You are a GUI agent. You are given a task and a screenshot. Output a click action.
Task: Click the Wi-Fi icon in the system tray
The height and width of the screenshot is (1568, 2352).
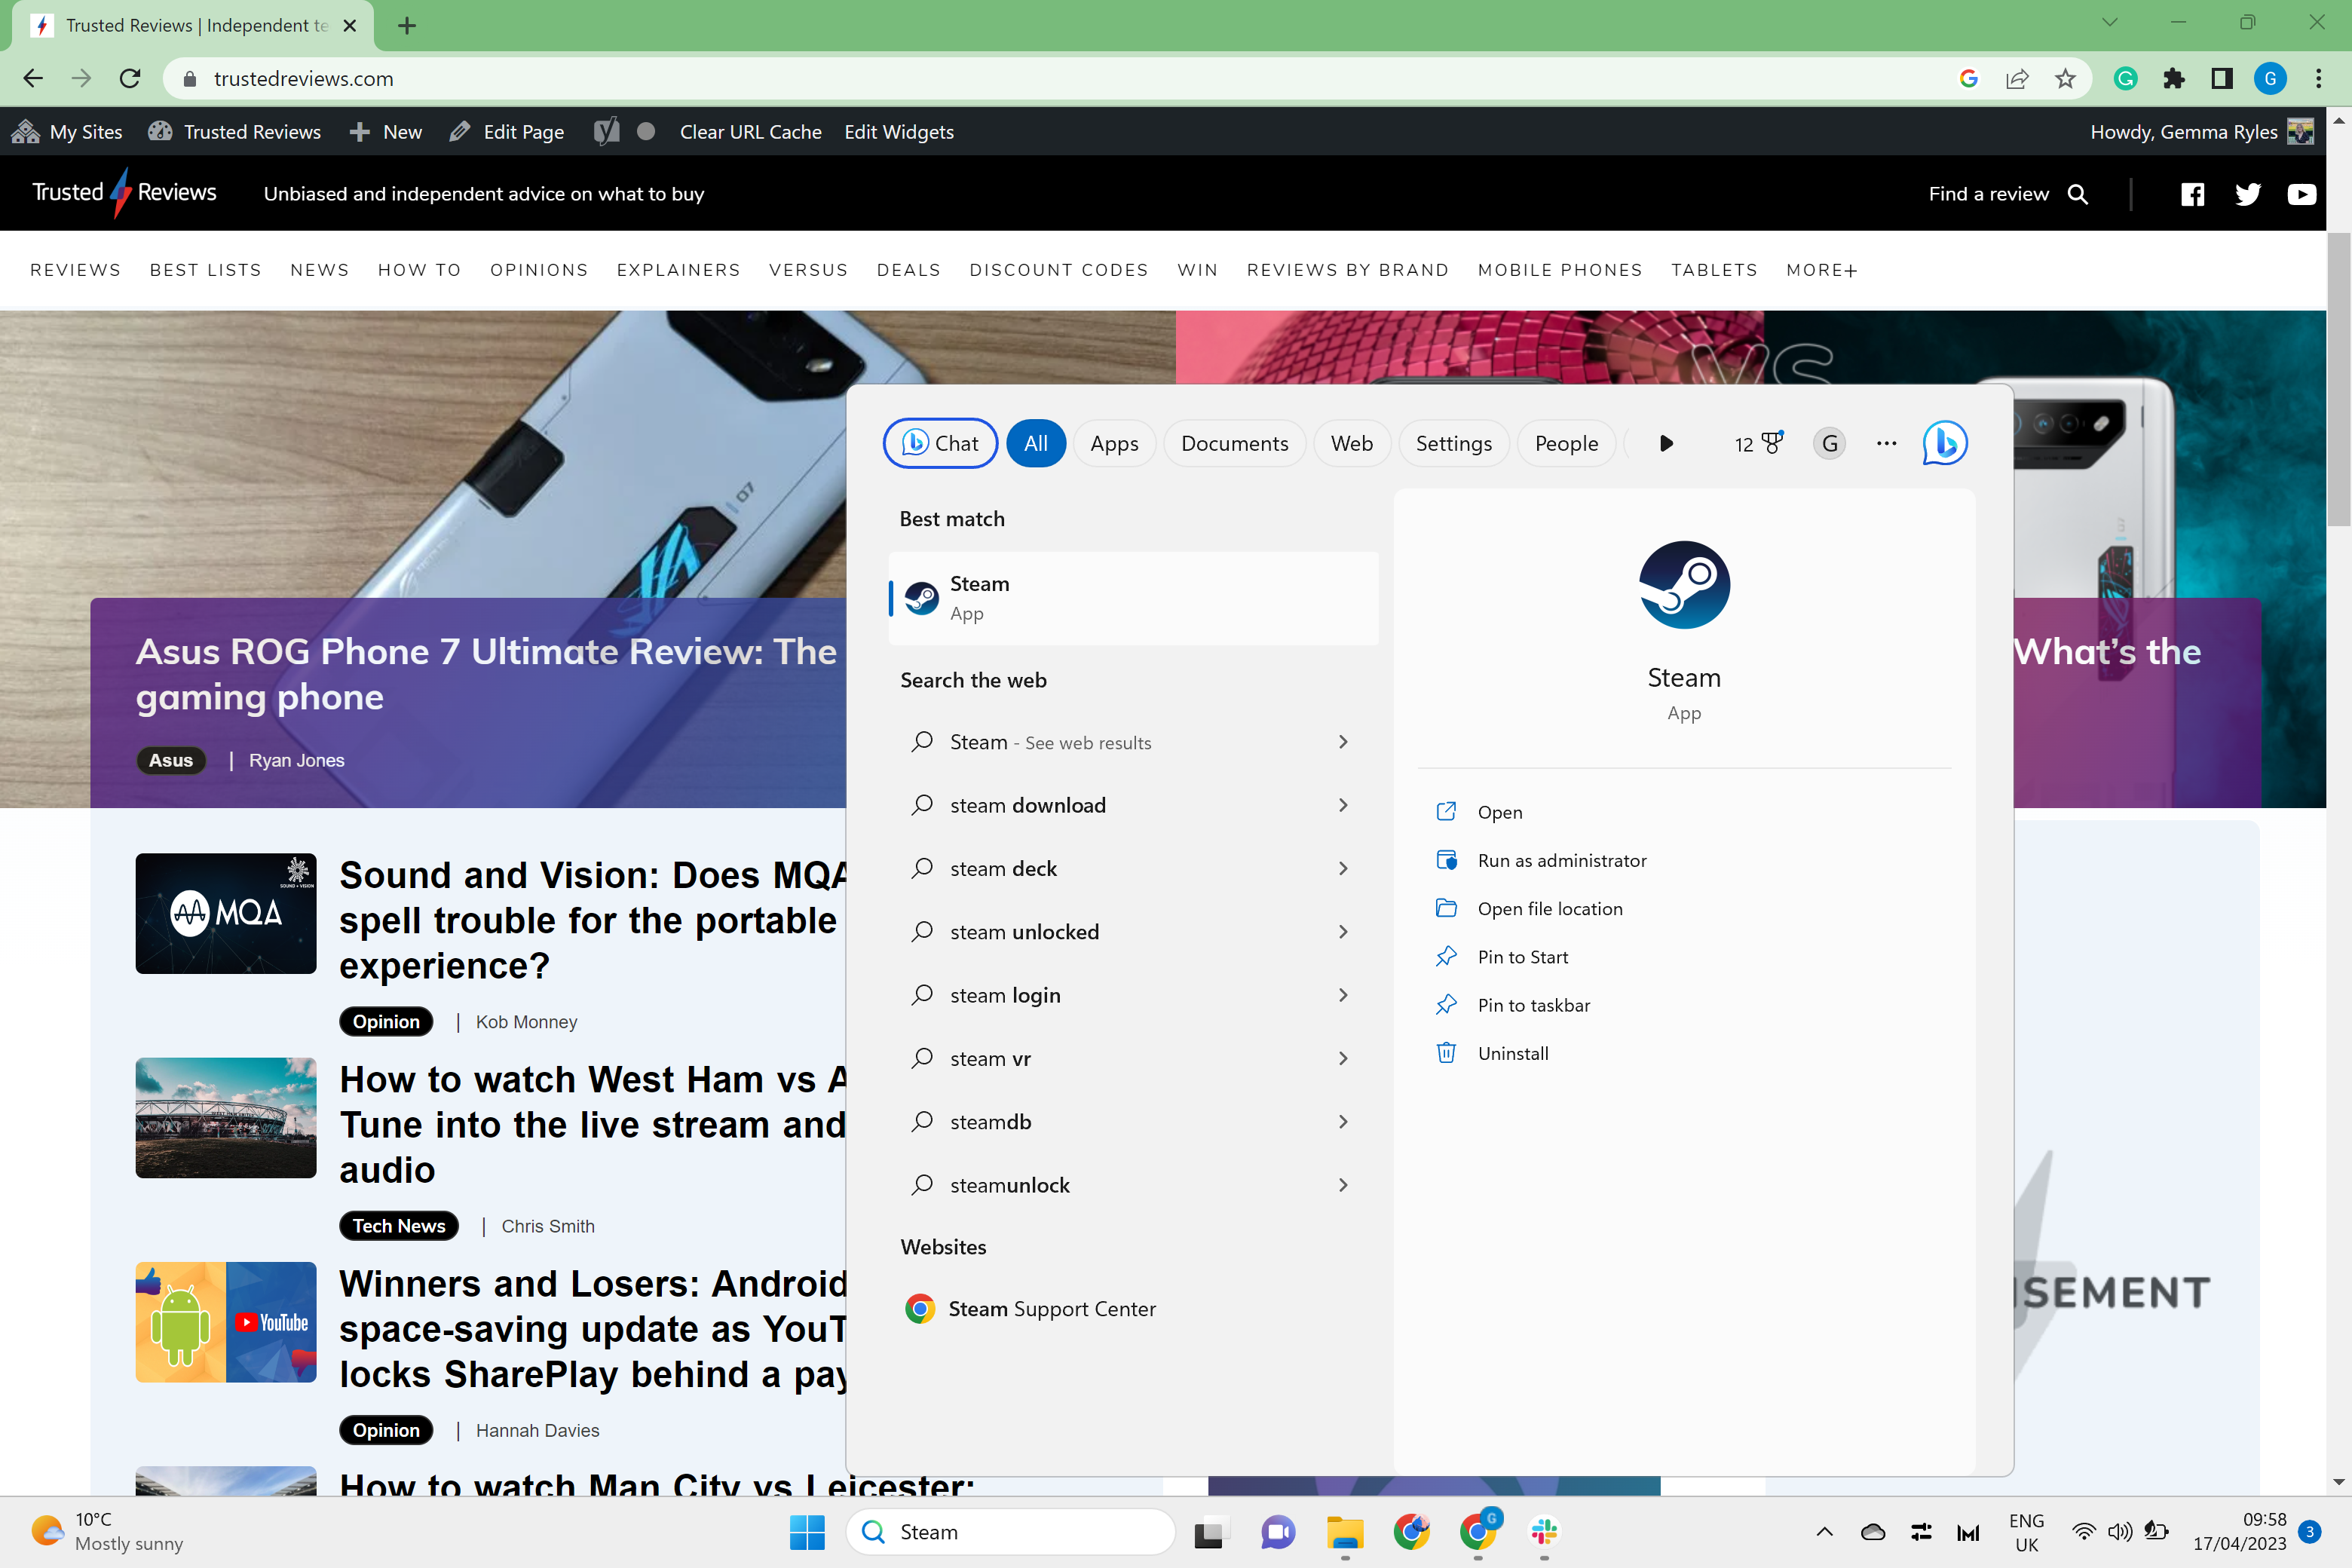click(2083, 1531)
